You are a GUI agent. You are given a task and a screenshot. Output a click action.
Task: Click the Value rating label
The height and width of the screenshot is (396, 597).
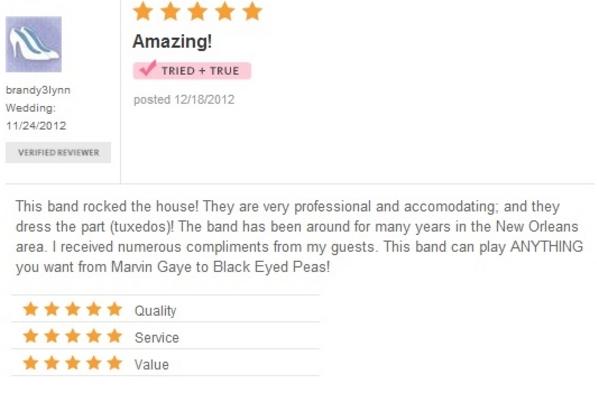(152, 365)
